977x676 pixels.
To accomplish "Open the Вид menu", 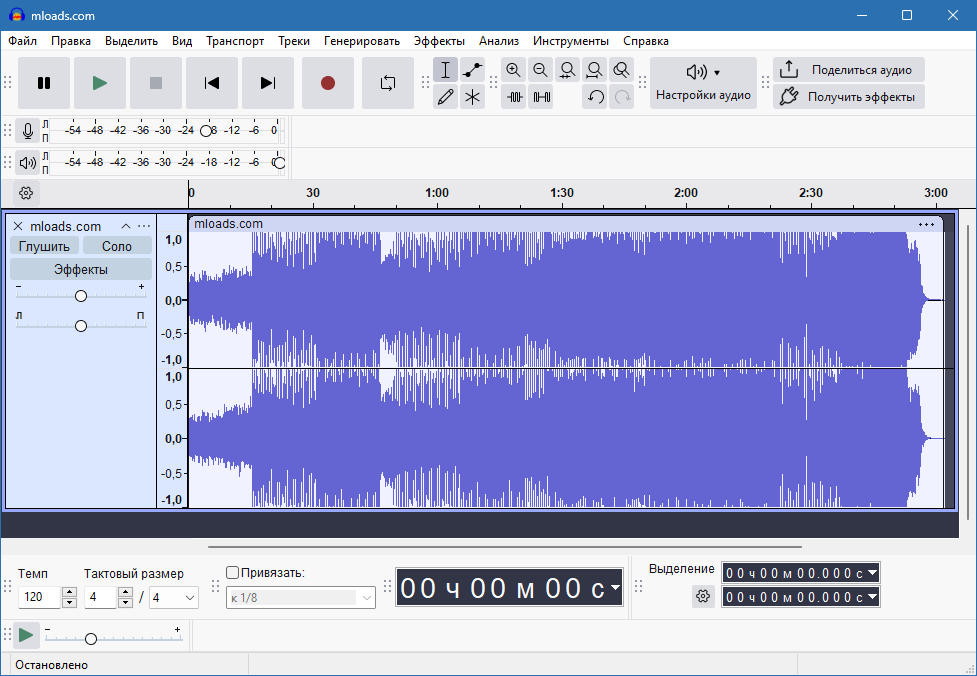I will tap(182, 41).
